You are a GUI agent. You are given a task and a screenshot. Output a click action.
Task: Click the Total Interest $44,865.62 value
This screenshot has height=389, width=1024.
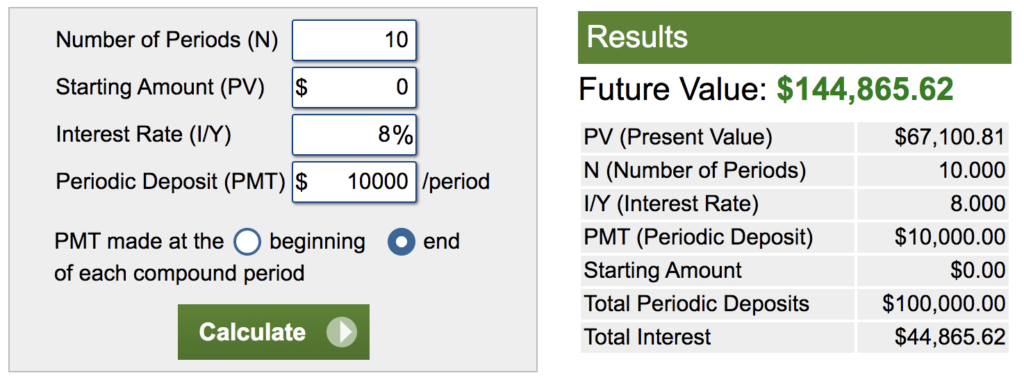pyautogui.click(x=950, y=337)
